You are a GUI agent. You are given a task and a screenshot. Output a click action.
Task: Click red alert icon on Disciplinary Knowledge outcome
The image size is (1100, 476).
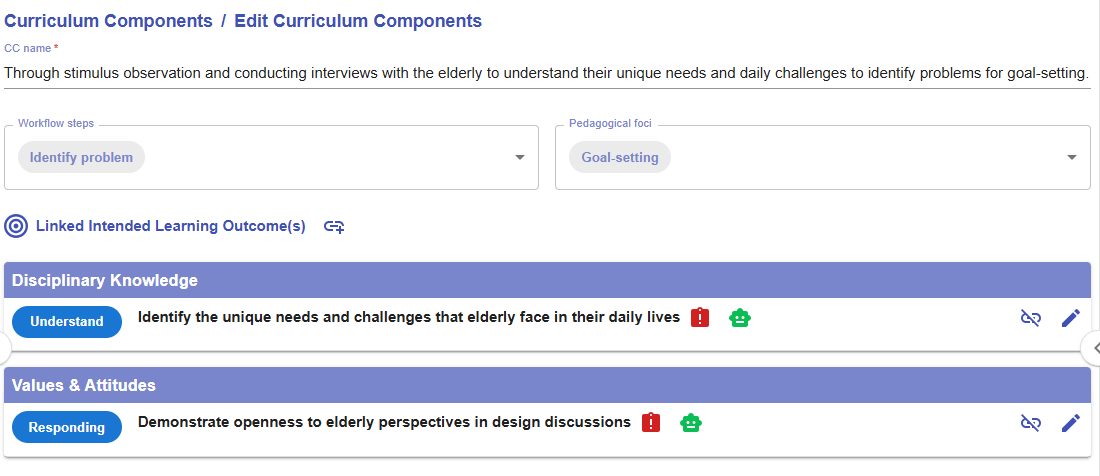tap(700, 318)
